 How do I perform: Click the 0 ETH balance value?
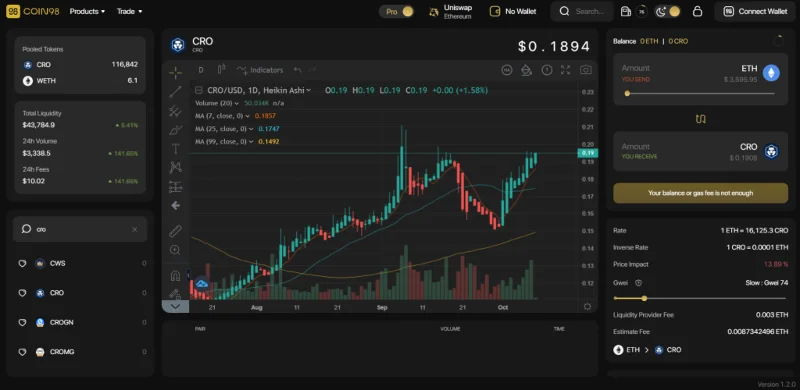[649, 41]
